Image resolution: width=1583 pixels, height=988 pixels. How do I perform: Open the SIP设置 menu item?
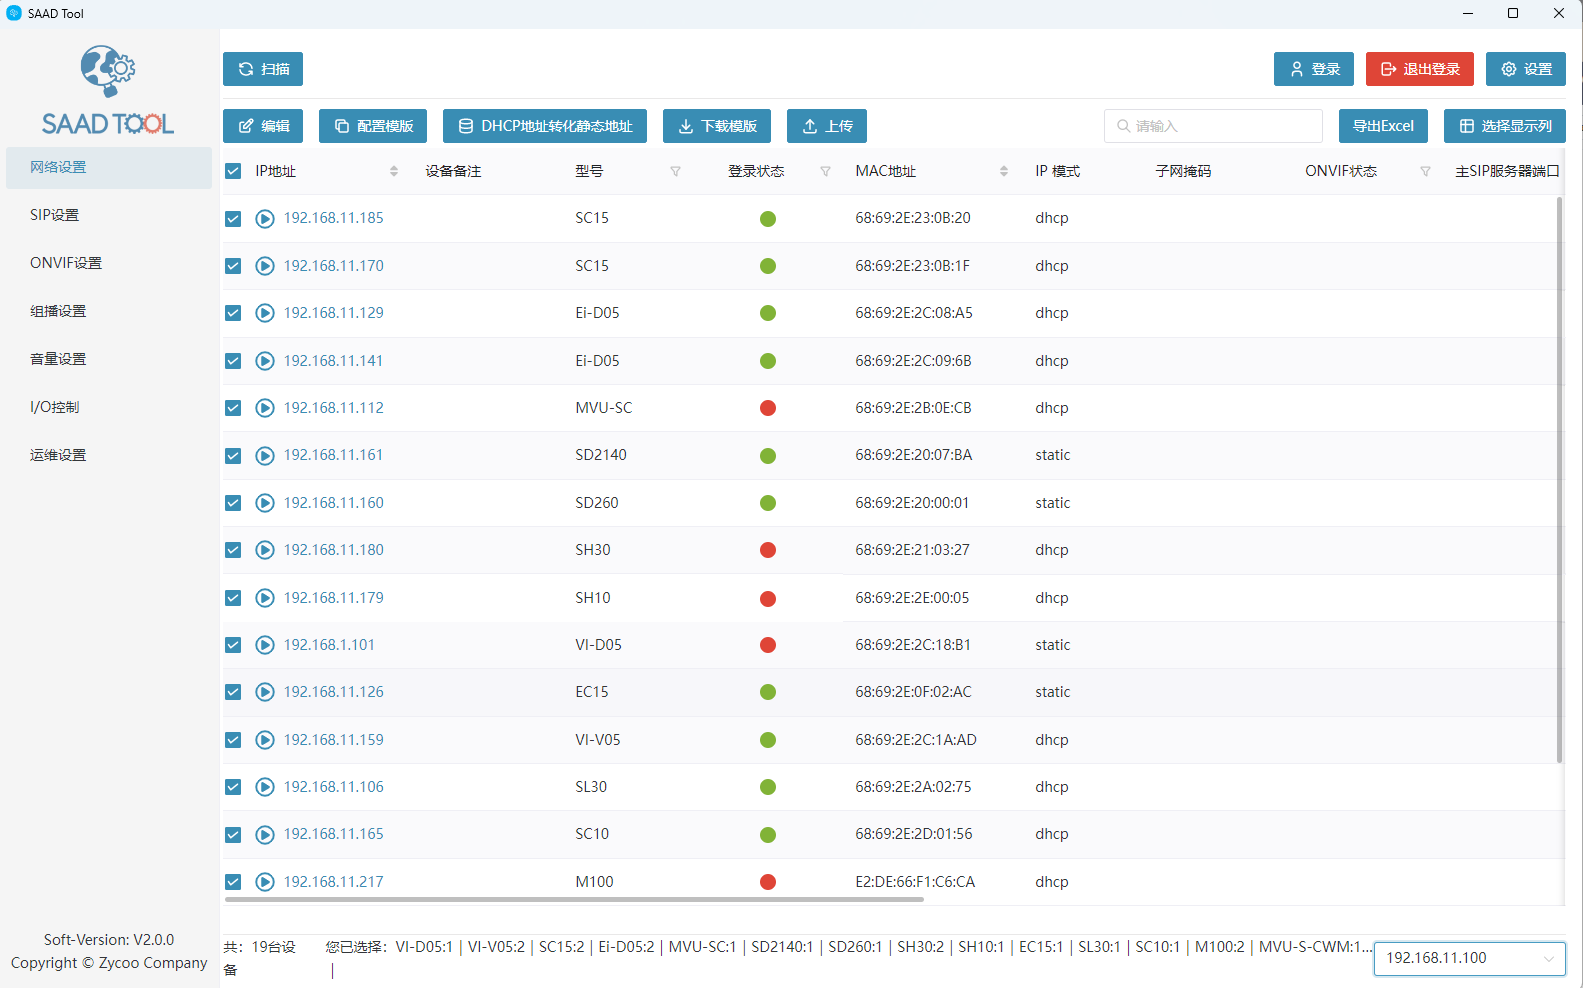tap(55, 215)
